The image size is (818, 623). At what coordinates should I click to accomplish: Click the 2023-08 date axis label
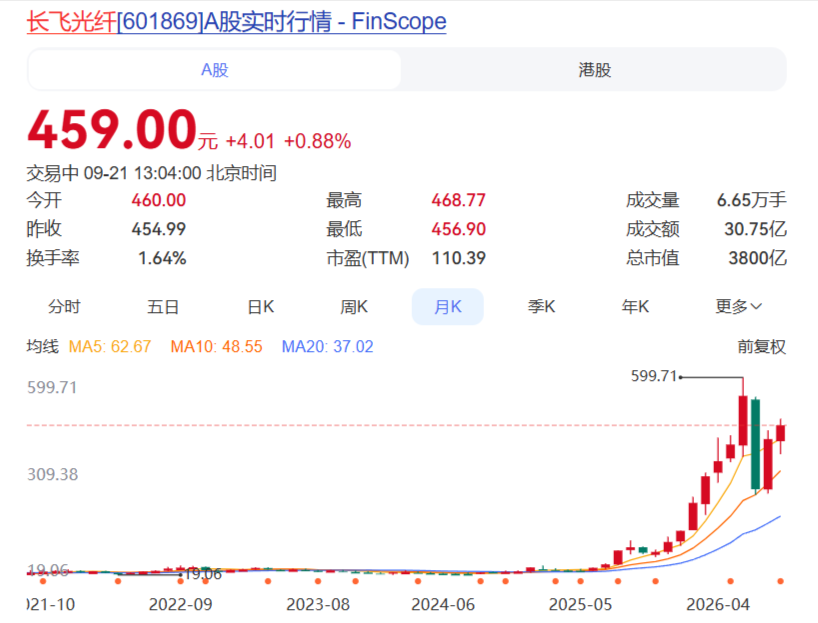(x=318, y=605)
